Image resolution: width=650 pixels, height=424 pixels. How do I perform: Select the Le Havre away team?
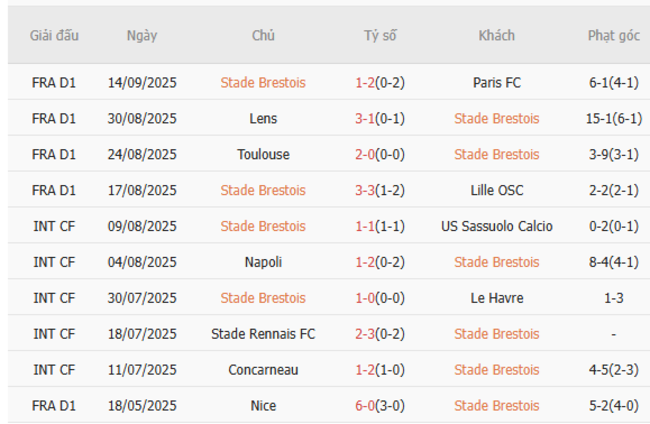coord(496,298)
